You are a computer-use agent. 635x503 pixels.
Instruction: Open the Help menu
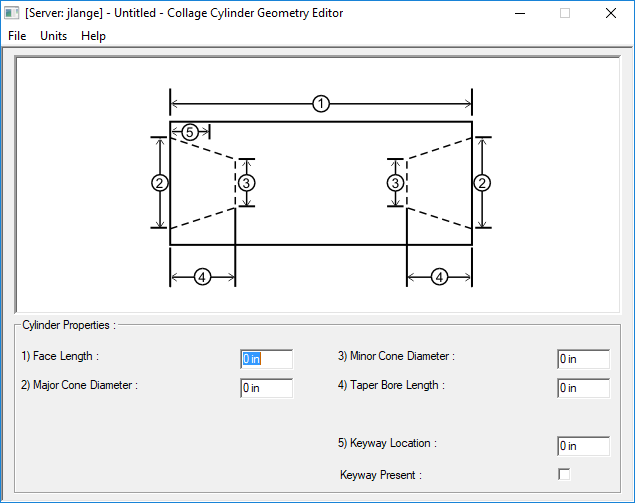[x=93, y=36]
